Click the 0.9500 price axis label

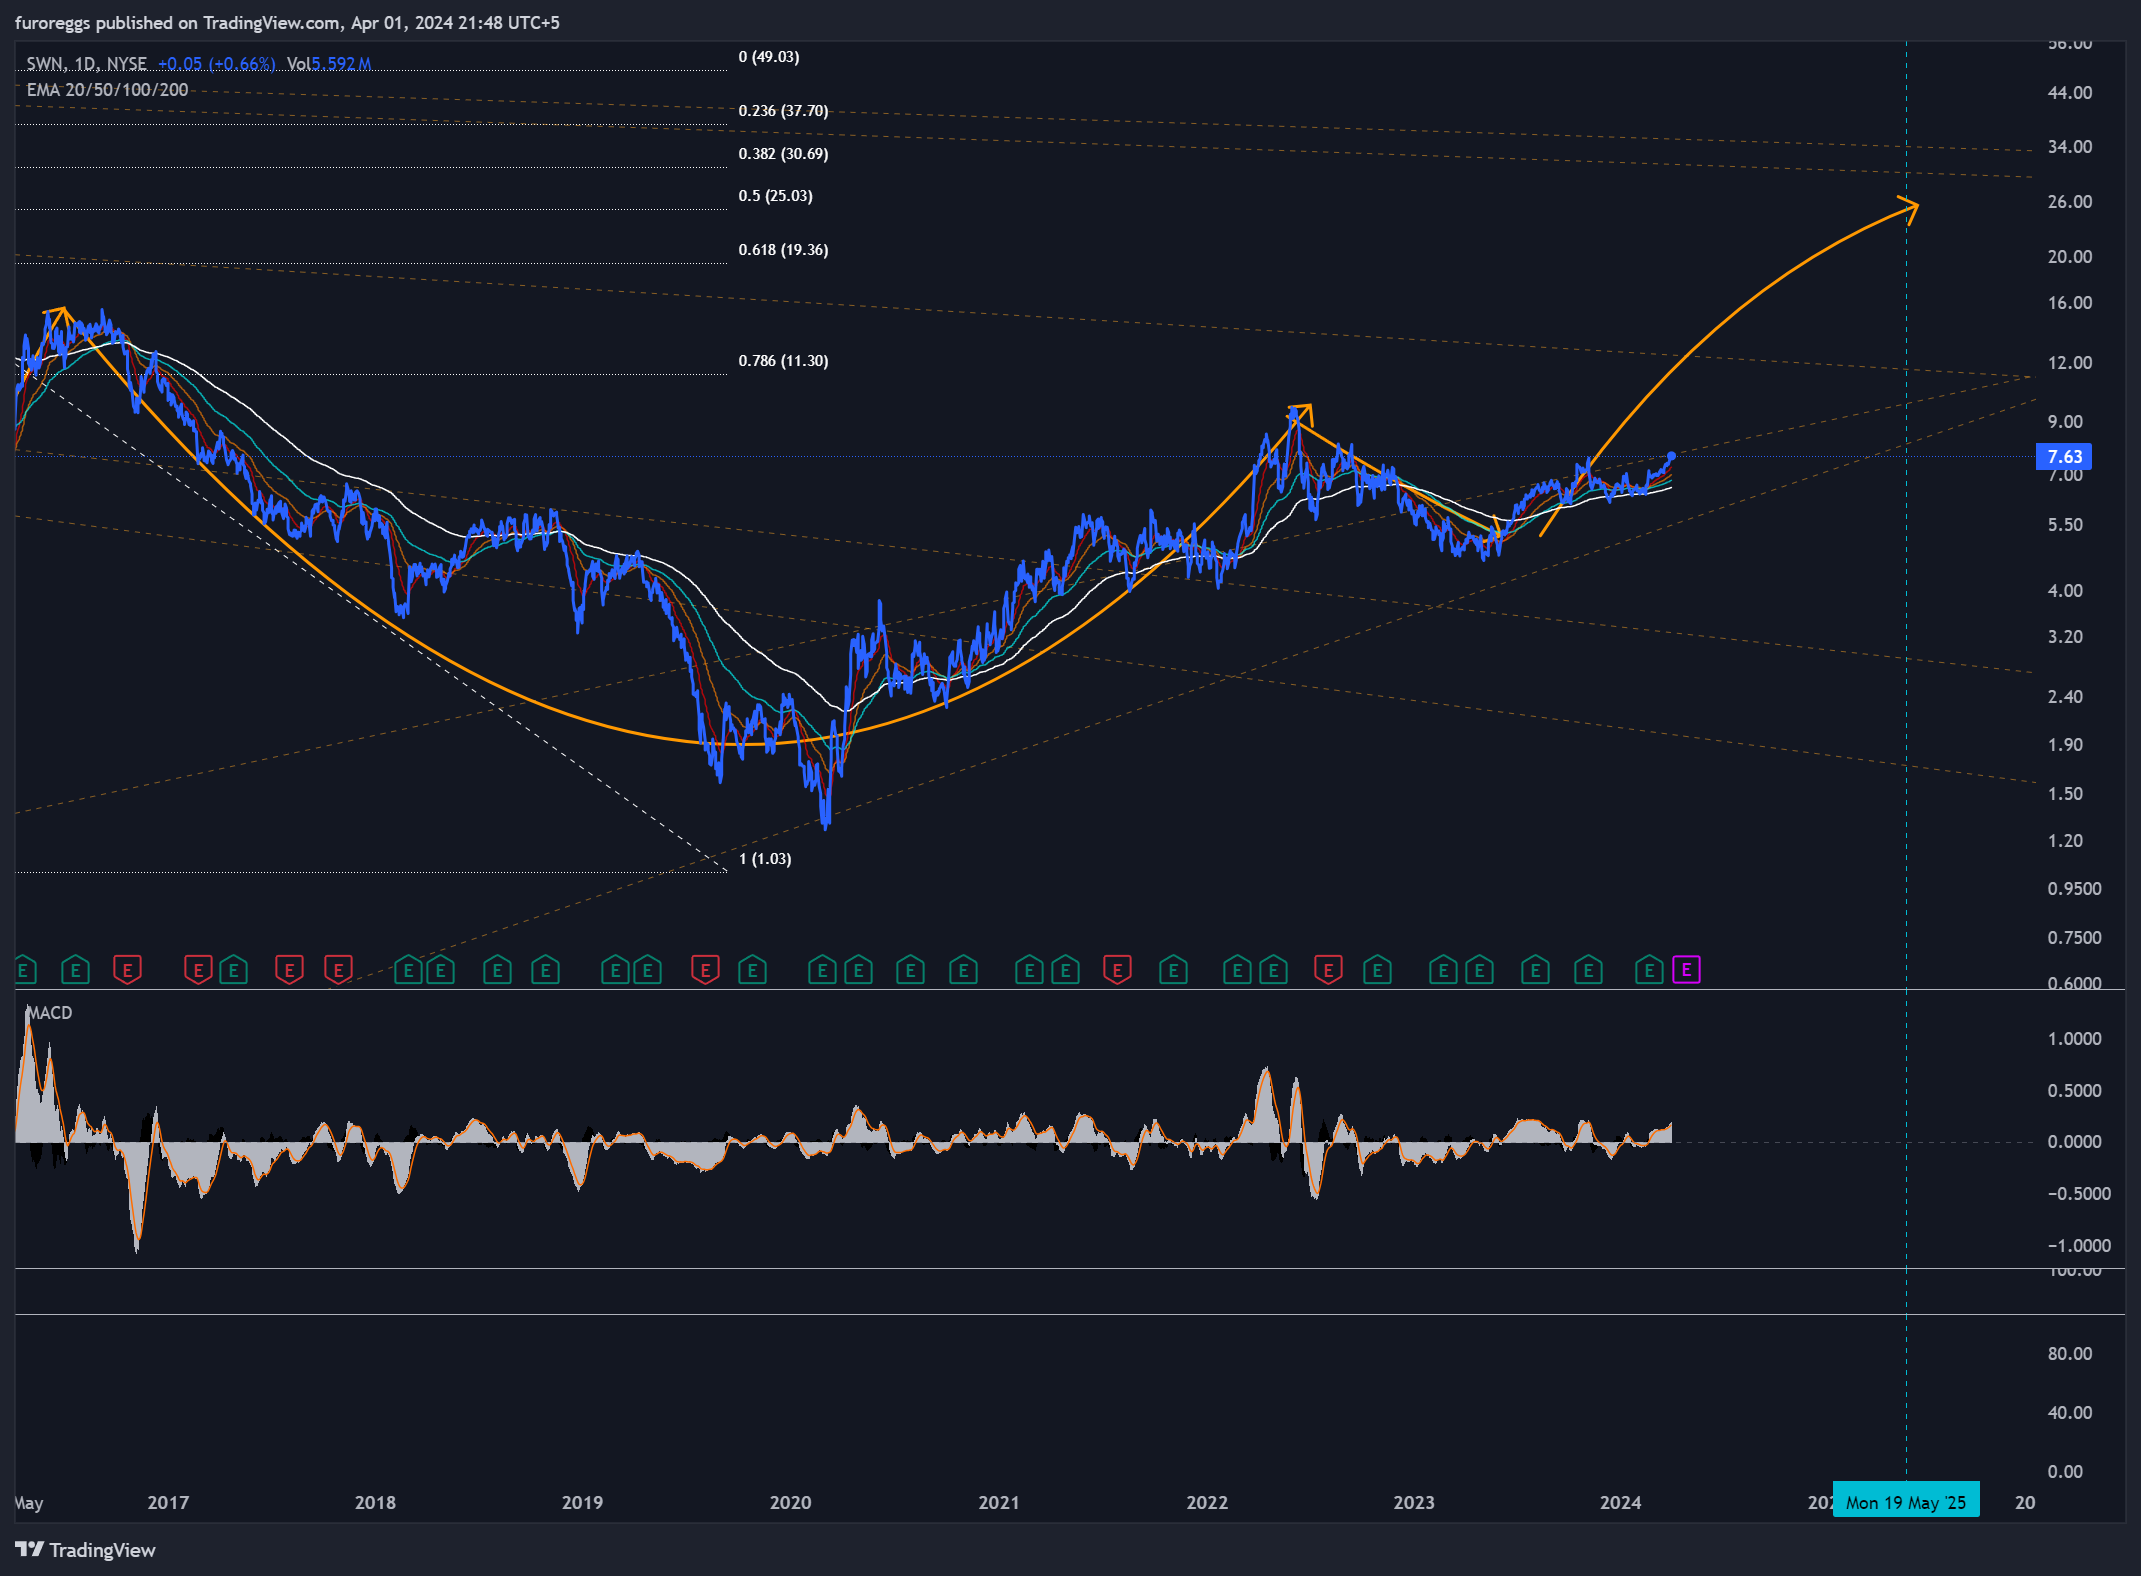2074,889
